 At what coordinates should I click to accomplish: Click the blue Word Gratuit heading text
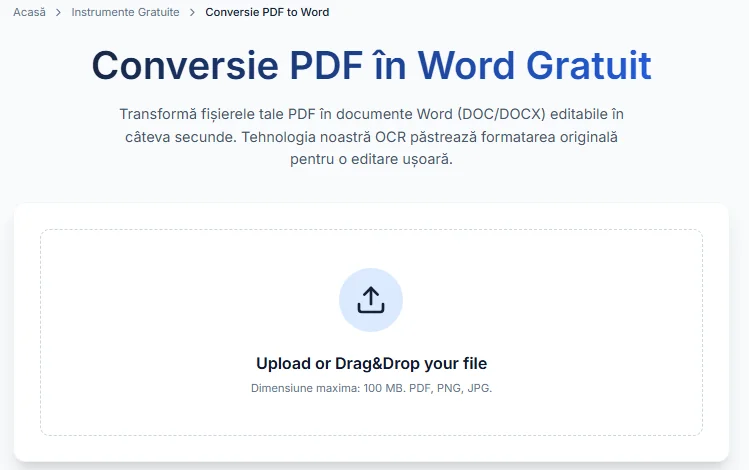click(534, 65)
